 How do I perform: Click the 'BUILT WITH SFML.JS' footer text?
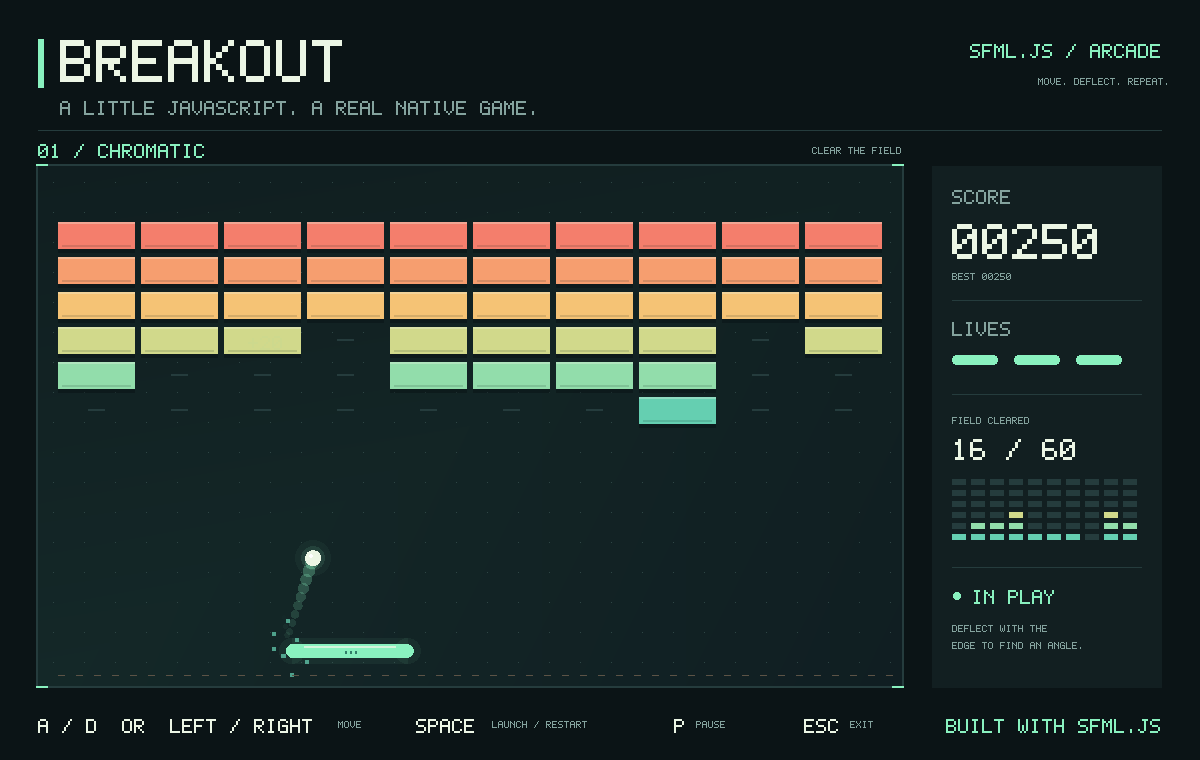click(x=1053, y=726)
